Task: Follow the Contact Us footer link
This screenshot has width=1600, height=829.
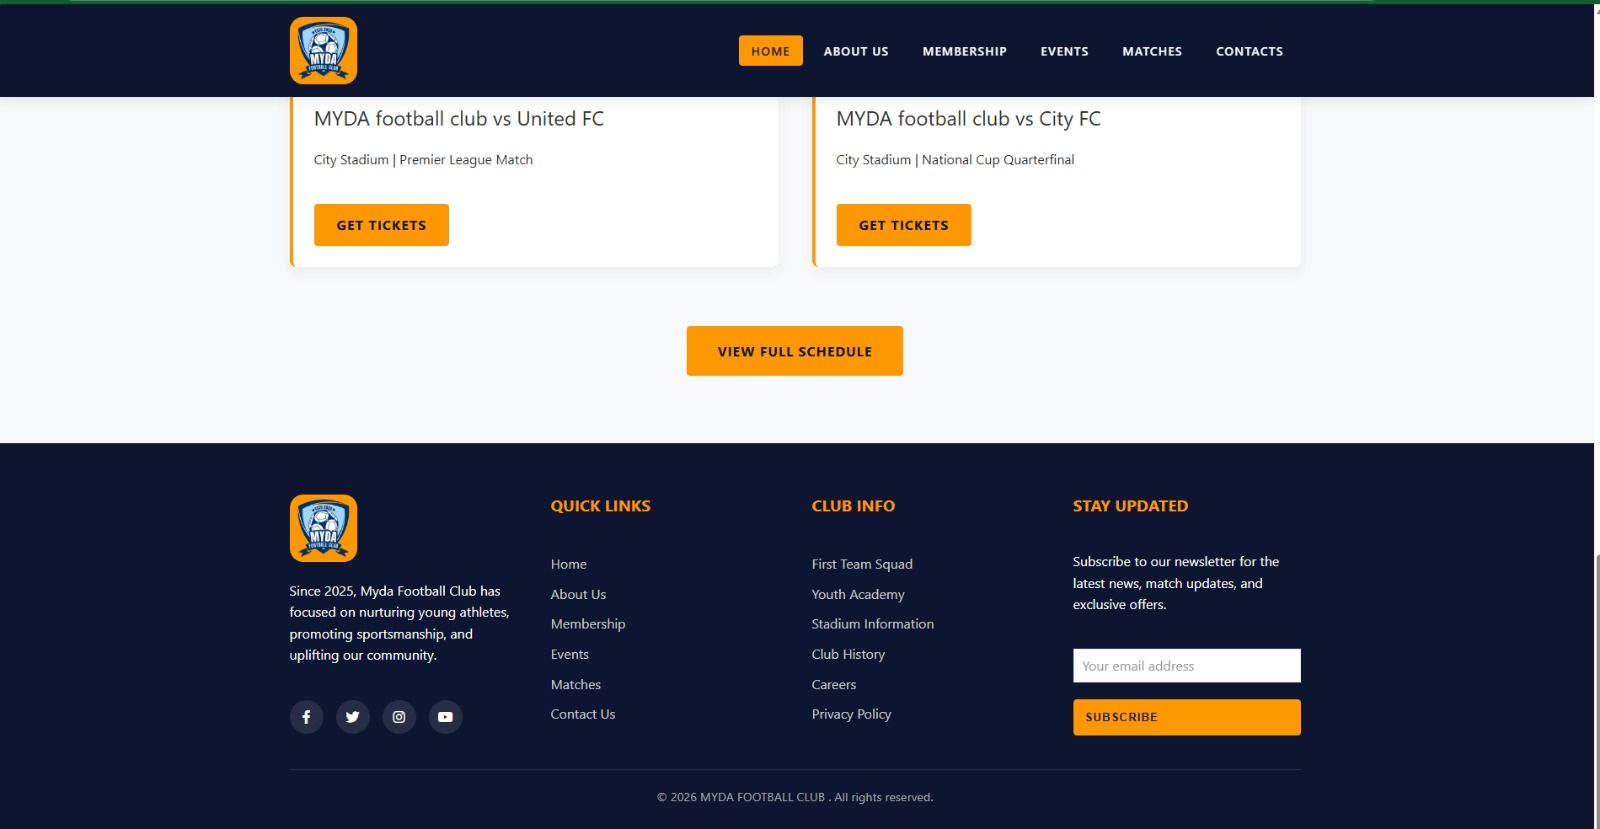Action: (x=583, y=714)
